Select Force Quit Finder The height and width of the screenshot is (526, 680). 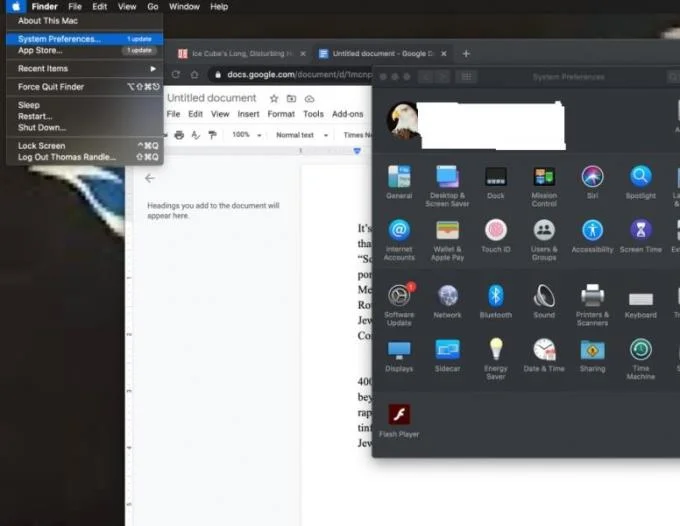(85, 87)
